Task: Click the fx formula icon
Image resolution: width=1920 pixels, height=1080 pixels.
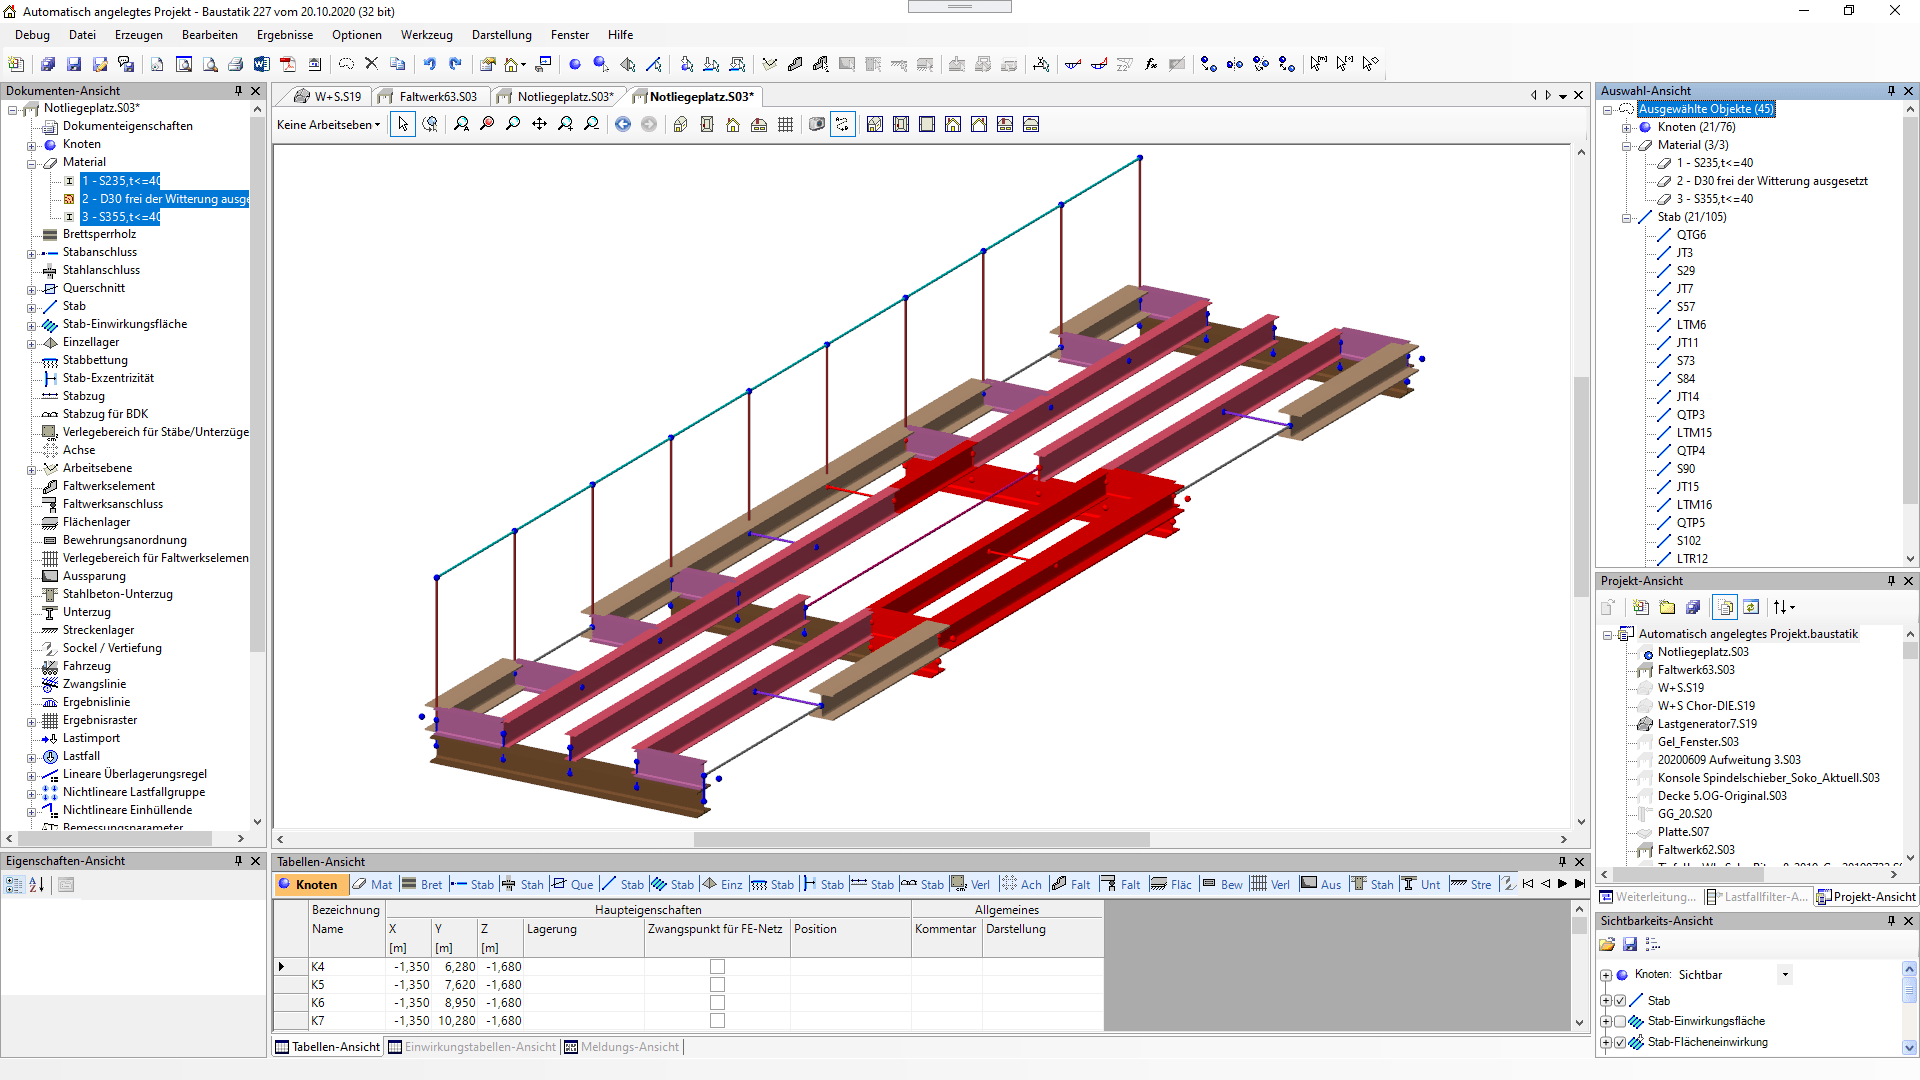Action: pyautogui.click(x=1151, y=64)
